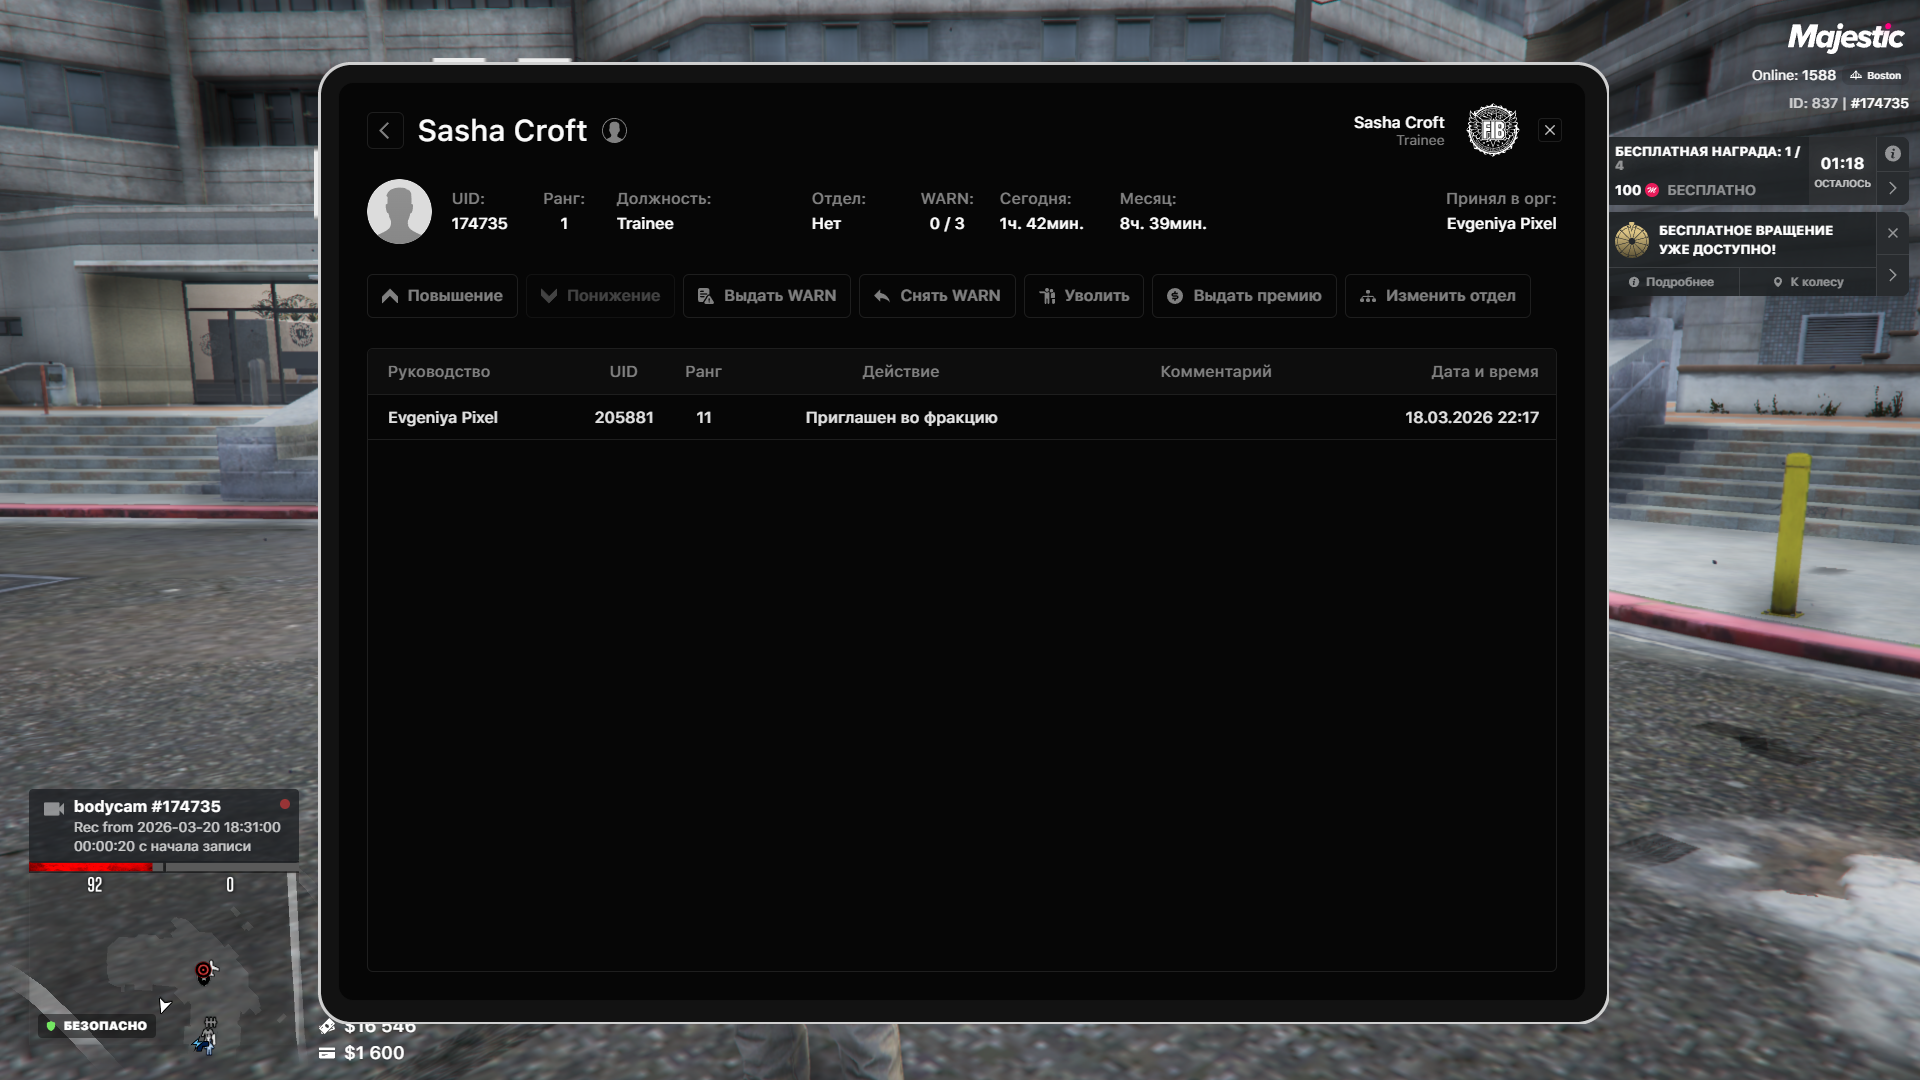Click the Выдать премию bonus button

1243,296
